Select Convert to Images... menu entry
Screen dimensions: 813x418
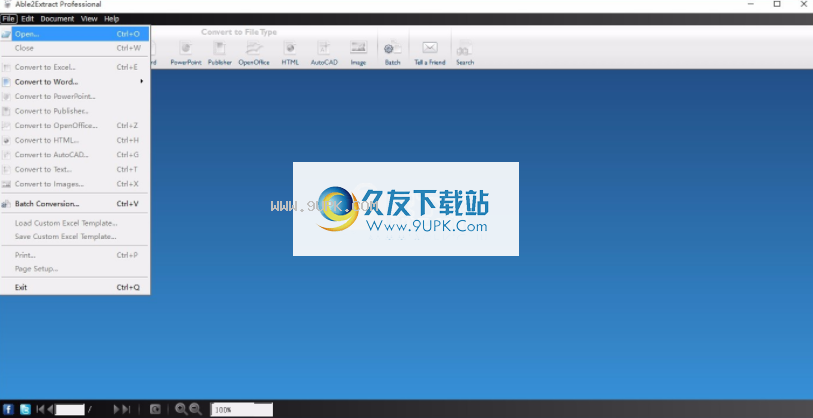pos(75,184)
